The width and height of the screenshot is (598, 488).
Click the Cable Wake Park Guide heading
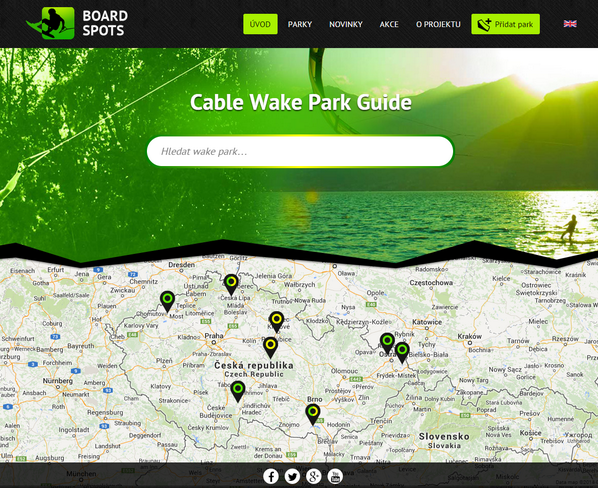[x=301, y=102]
